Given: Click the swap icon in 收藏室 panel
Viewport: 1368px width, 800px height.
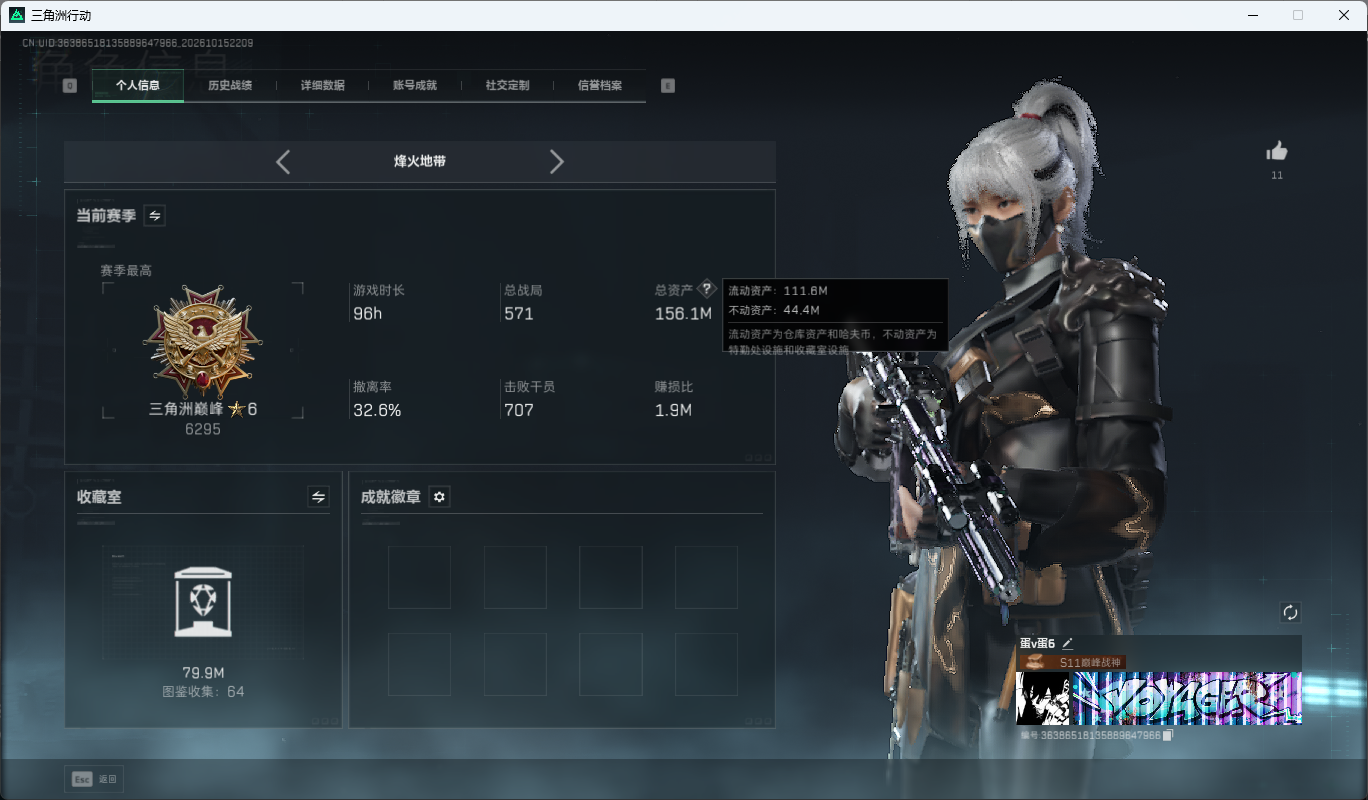Looking at the screenshot, I should [319, 497].
